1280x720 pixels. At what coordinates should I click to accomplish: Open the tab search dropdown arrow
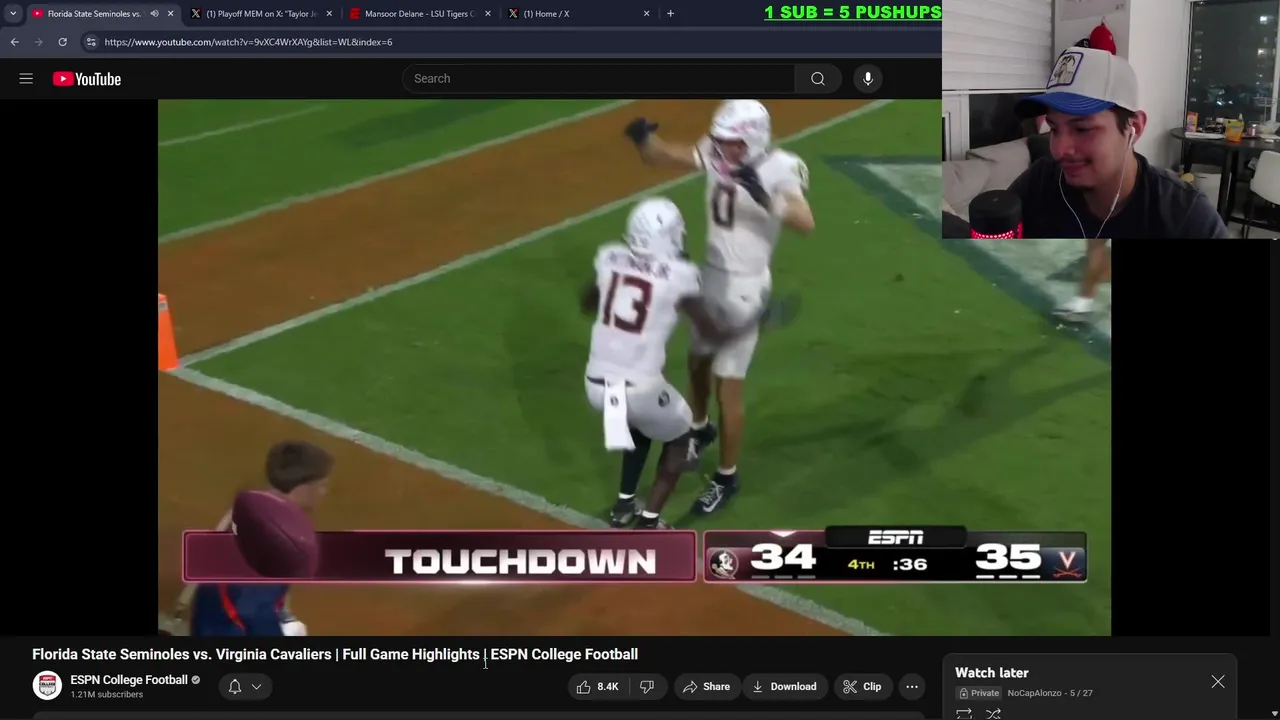click(x=12, y=14)
